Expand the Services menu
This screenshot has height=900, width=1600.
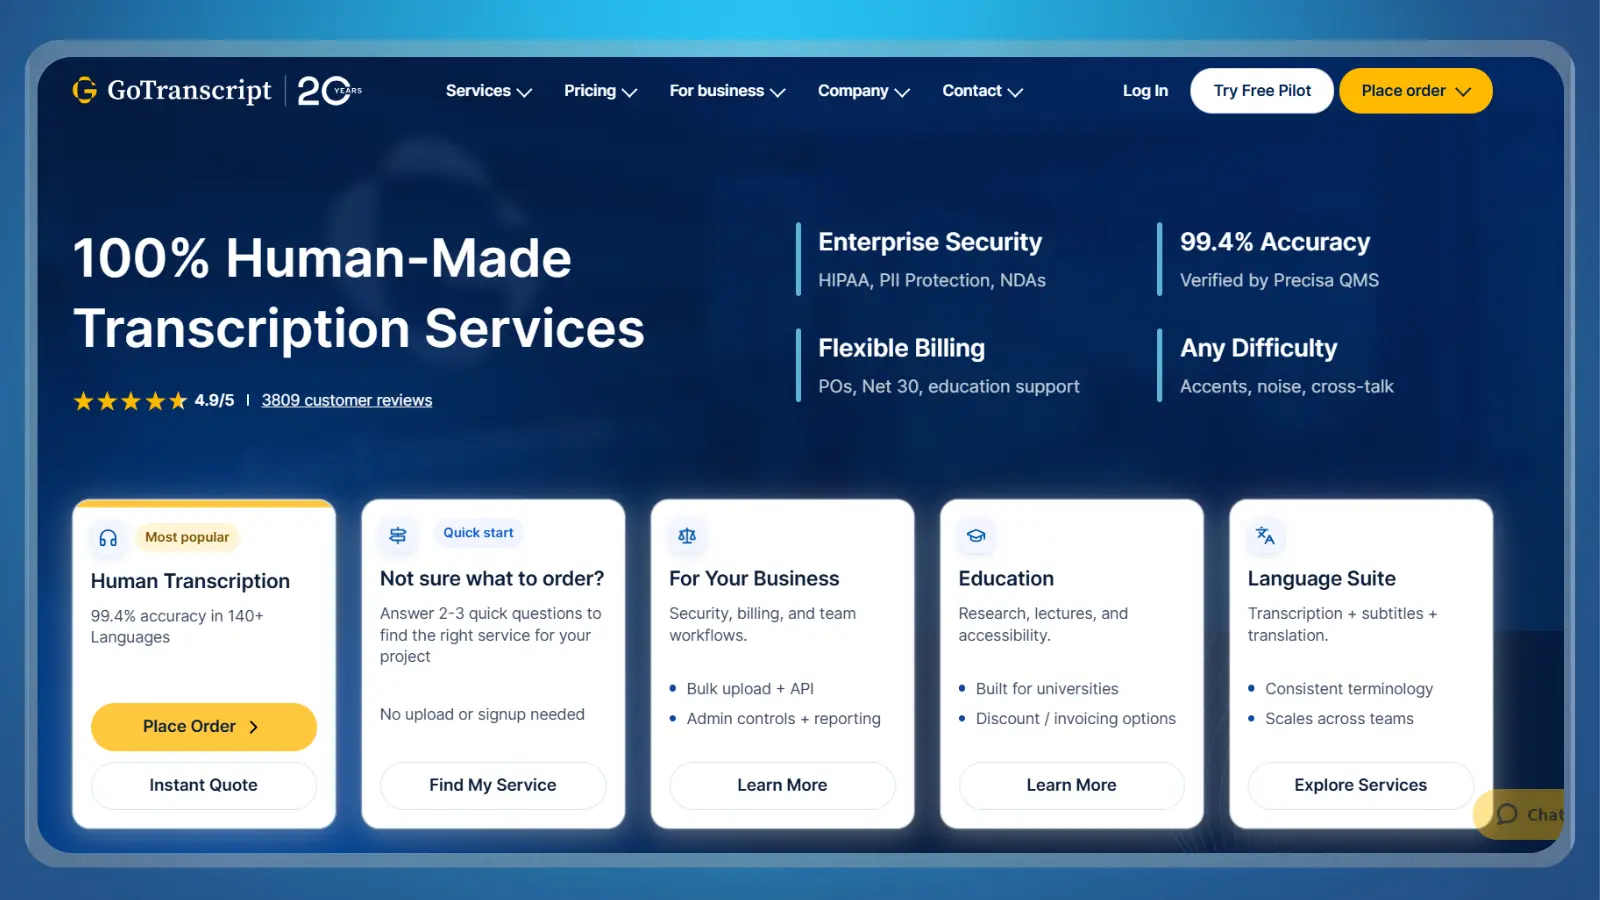tap(488, 91)
